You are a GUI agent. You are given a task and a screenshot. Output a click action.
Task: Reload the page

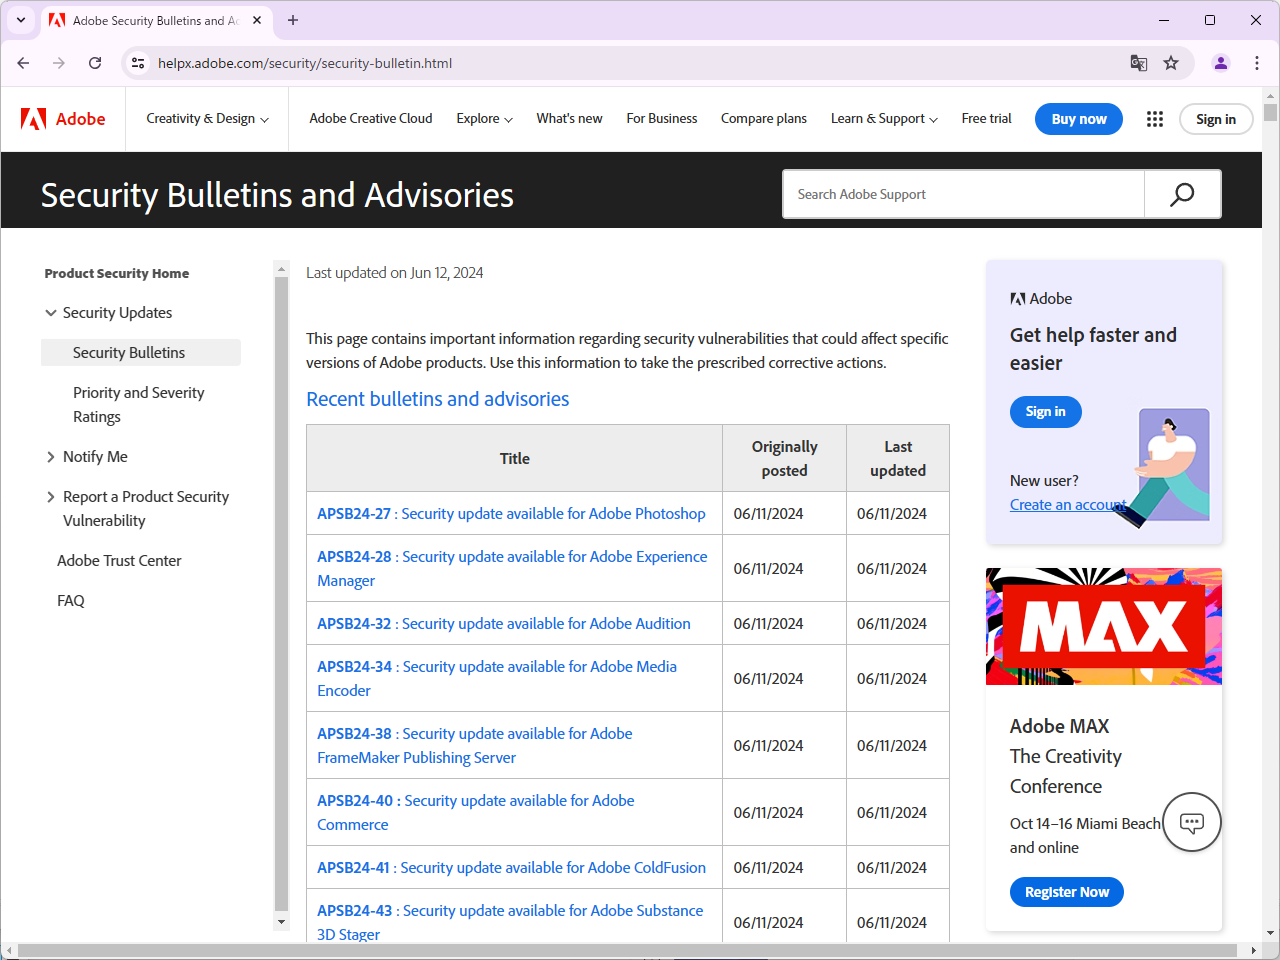[x=95, y=63]
